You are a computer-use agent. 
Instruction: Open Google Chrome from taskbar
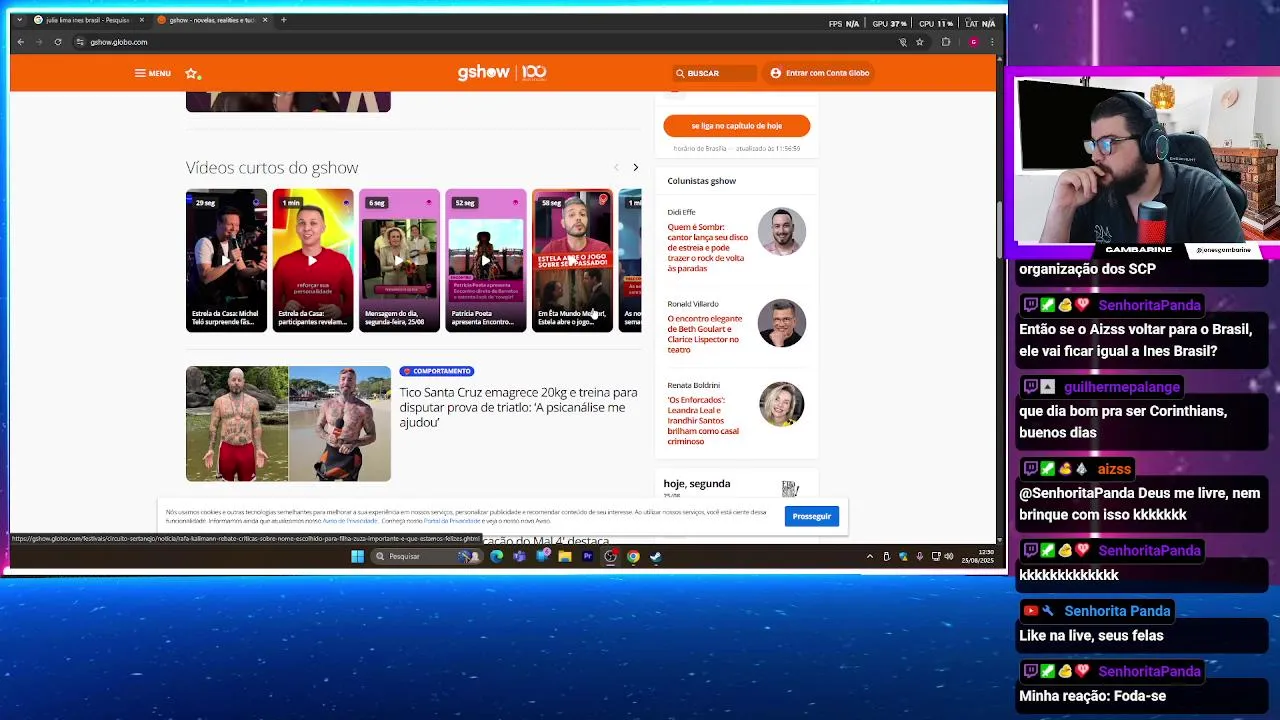[x=633, y=557]
